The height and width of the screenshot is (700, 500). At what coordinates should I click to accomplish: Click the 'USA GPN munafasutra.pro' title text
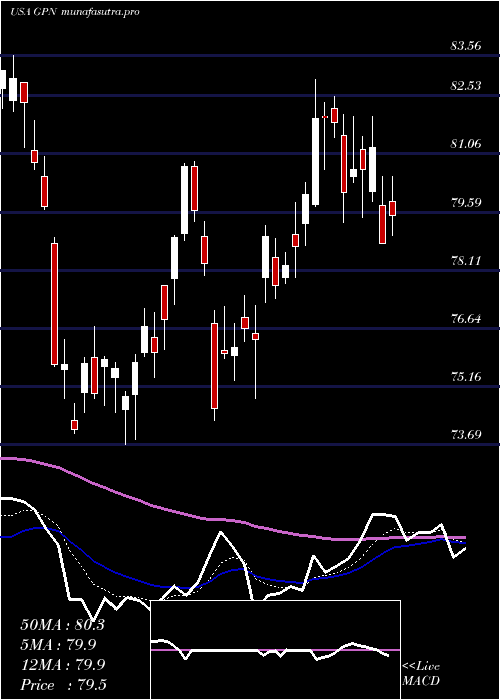75,12
